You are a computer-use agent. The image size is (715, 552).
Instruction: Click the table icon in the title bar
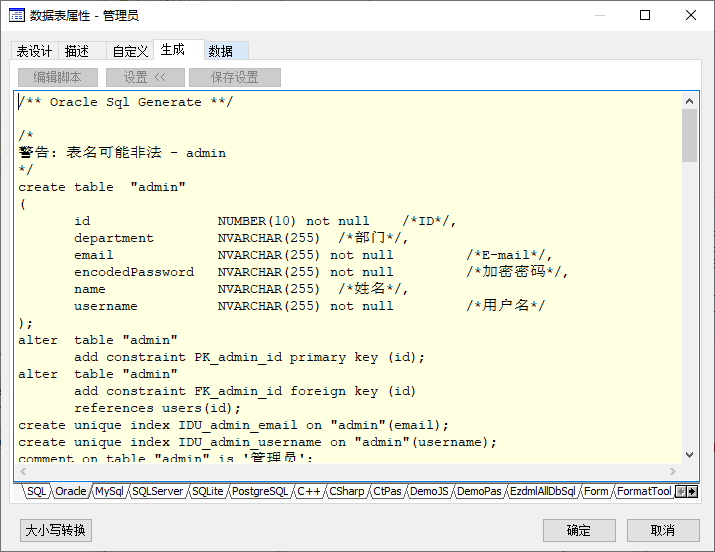click(x=16, y=15)
